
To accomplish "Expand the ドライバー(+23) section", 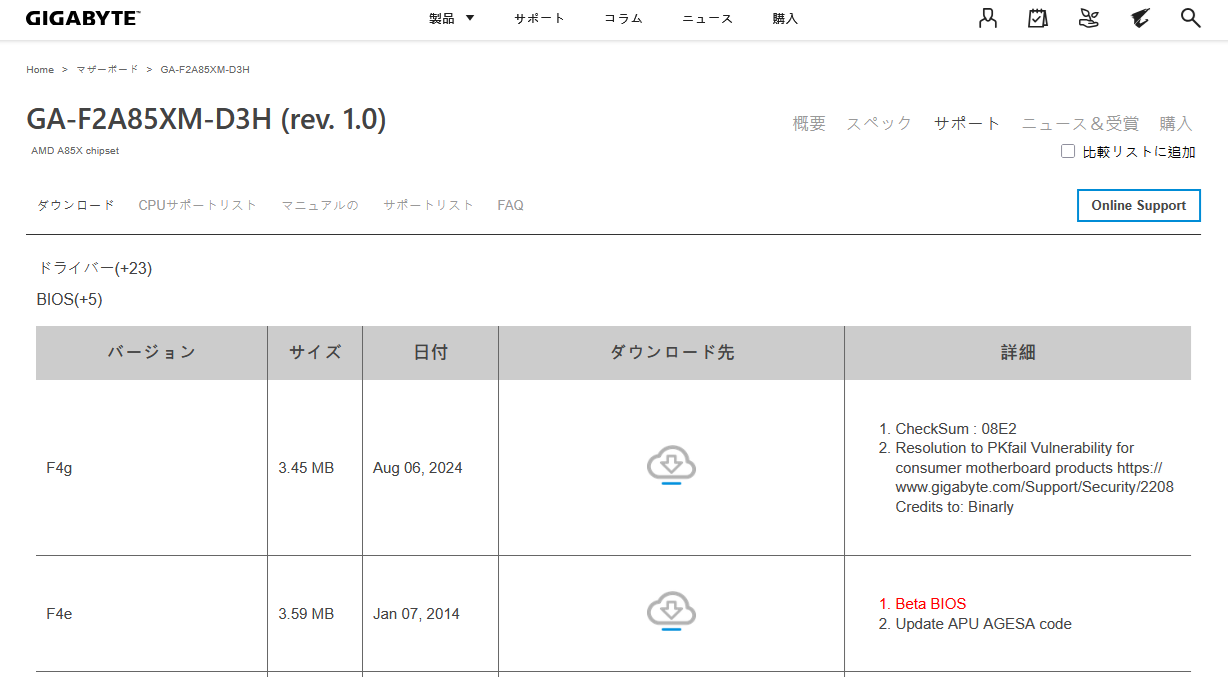I will coord(95,268).
